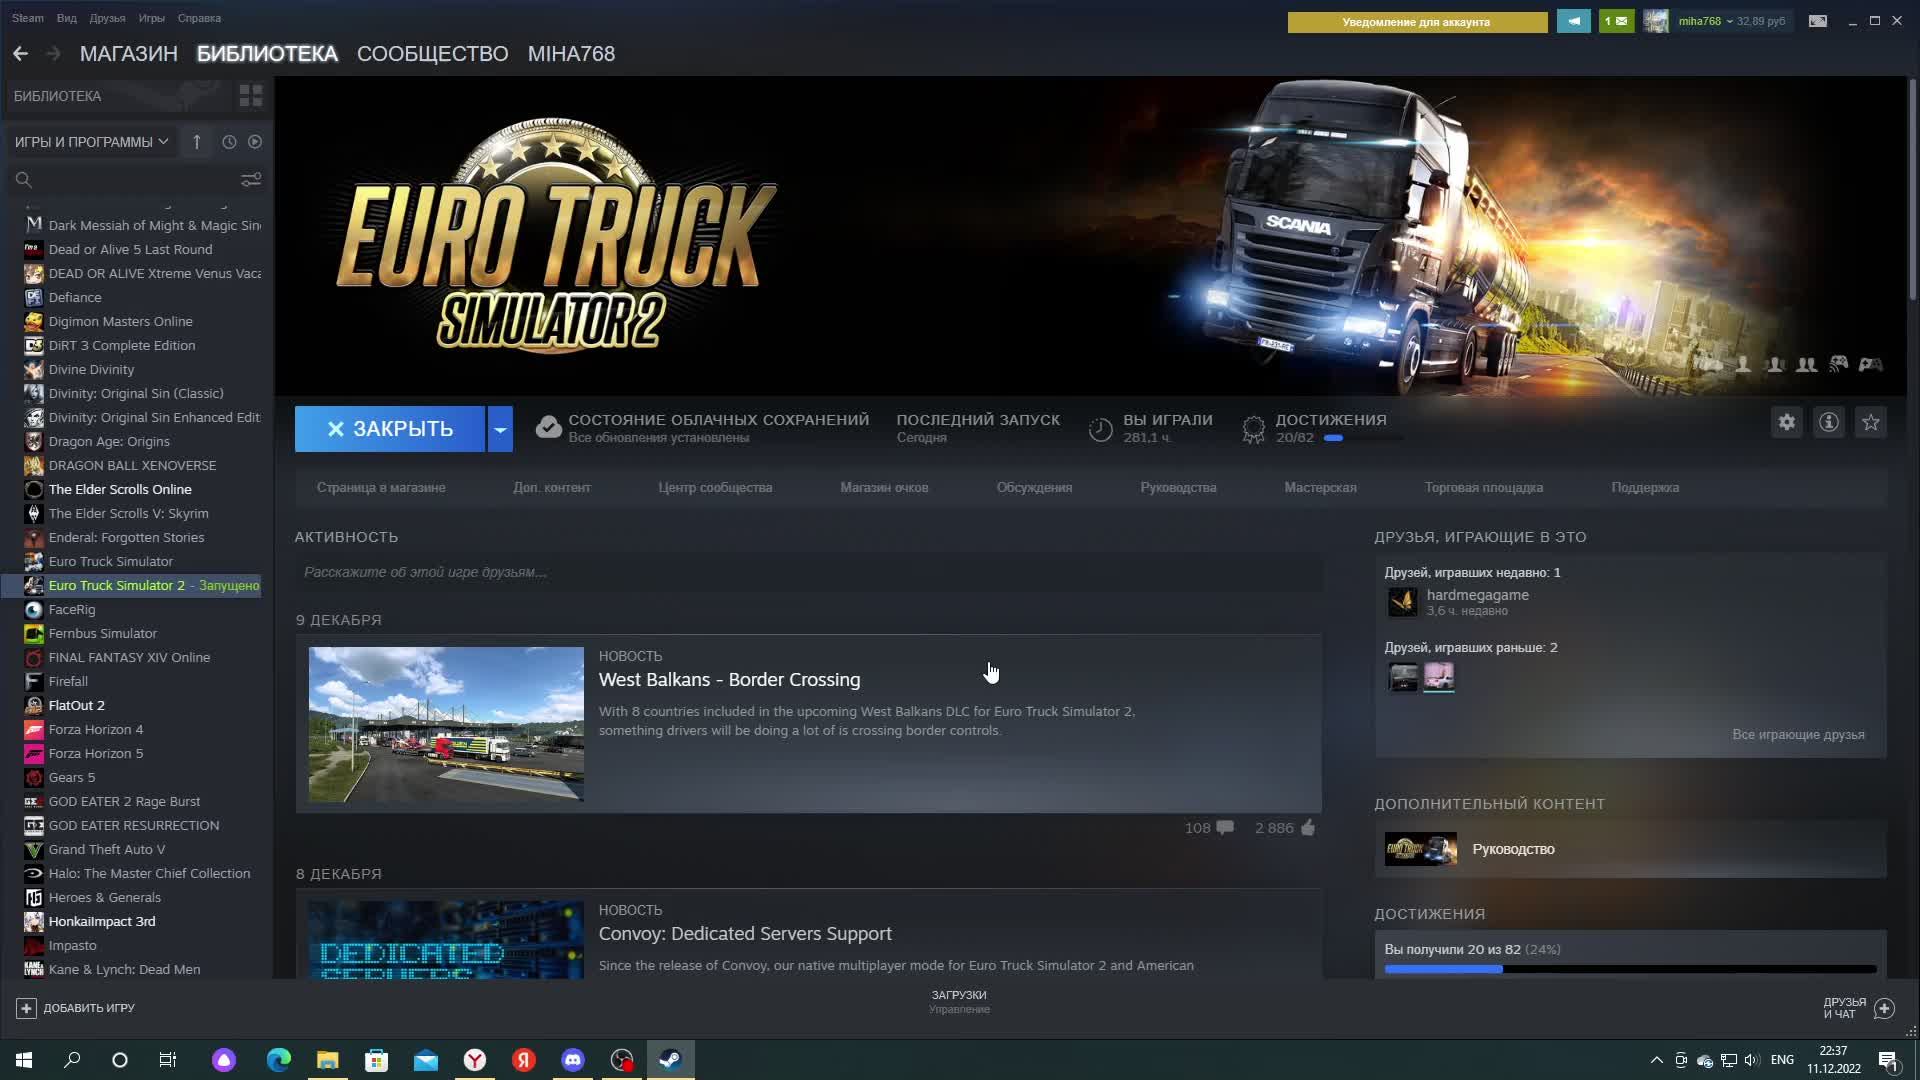Open game settings gear icon

[x=1786, y=422]
